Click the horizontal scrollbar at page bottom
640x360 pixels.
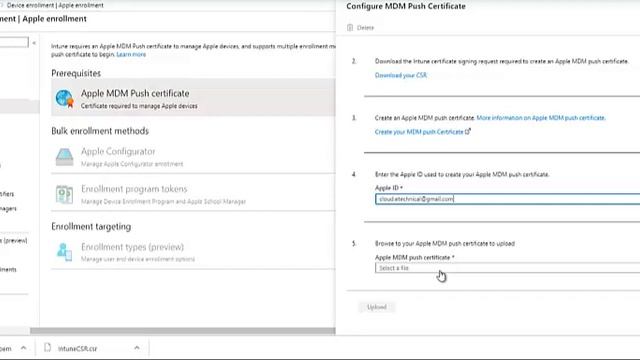coord(182,331)
